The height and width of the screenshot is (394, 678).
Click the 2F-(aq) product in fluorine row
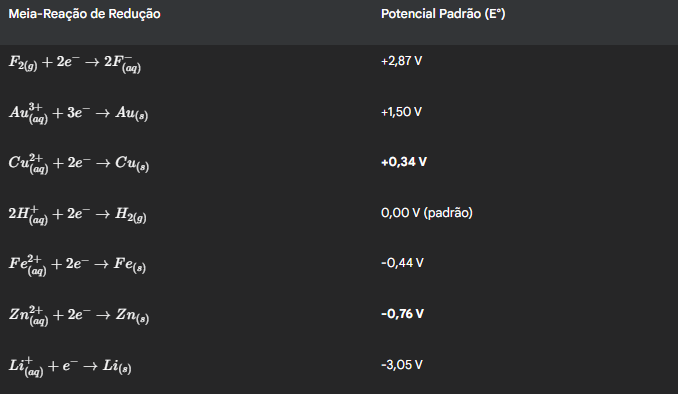point(122,64)
